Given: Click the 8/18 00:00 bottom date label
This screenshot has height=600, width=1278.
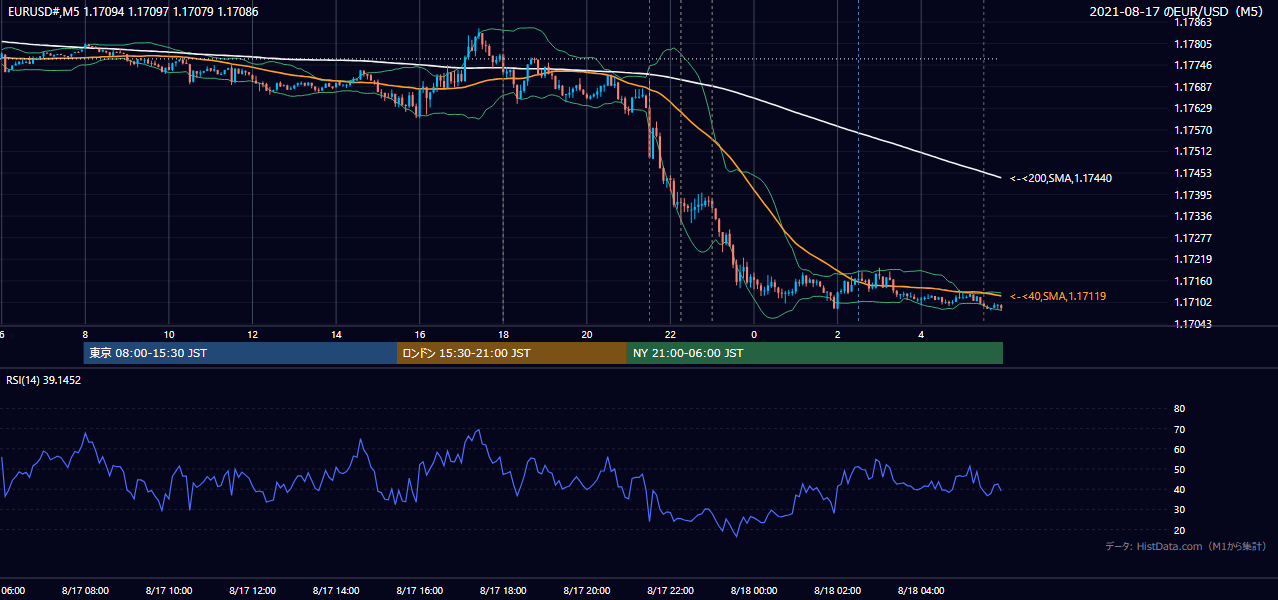Looking at the screenshot, I should click(x=753, y=590).
